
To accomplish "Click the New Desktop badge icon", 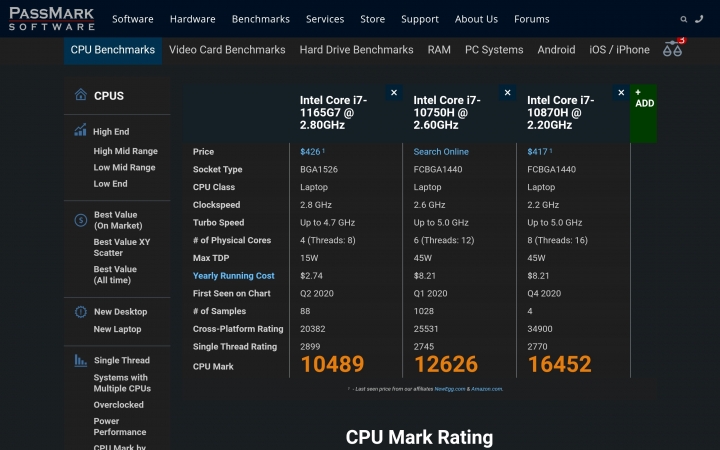I will [81, 312].
